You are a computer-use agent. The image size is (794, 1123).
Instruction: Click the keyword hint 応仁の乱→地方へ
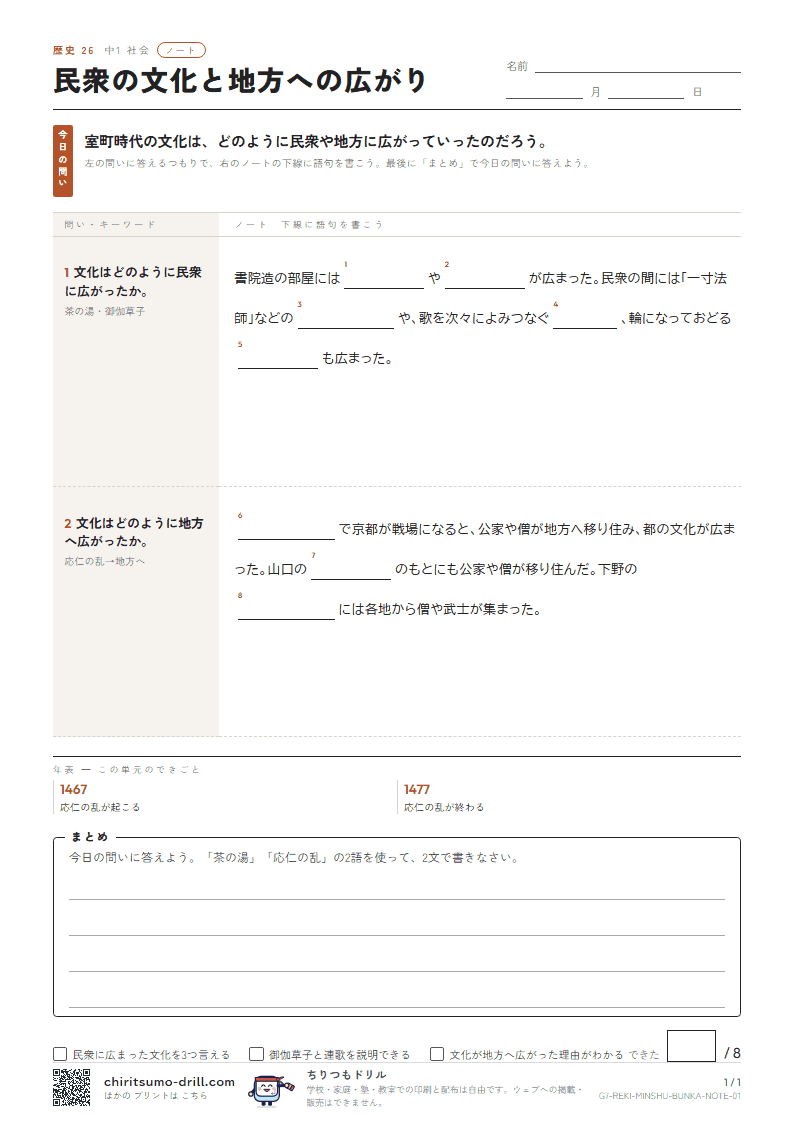[x=105, y=562]
